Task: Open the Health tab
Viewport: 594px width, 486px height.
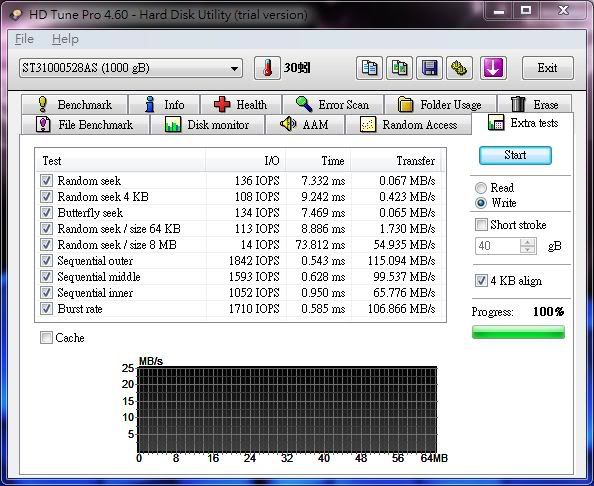Action: coord(241,104)
